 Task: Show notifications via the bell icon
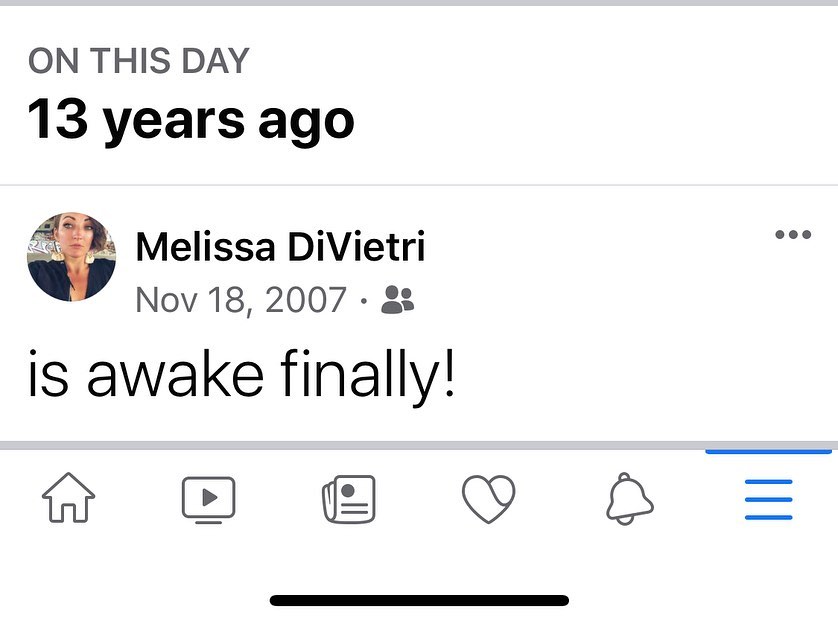click(x=629, y=498)
